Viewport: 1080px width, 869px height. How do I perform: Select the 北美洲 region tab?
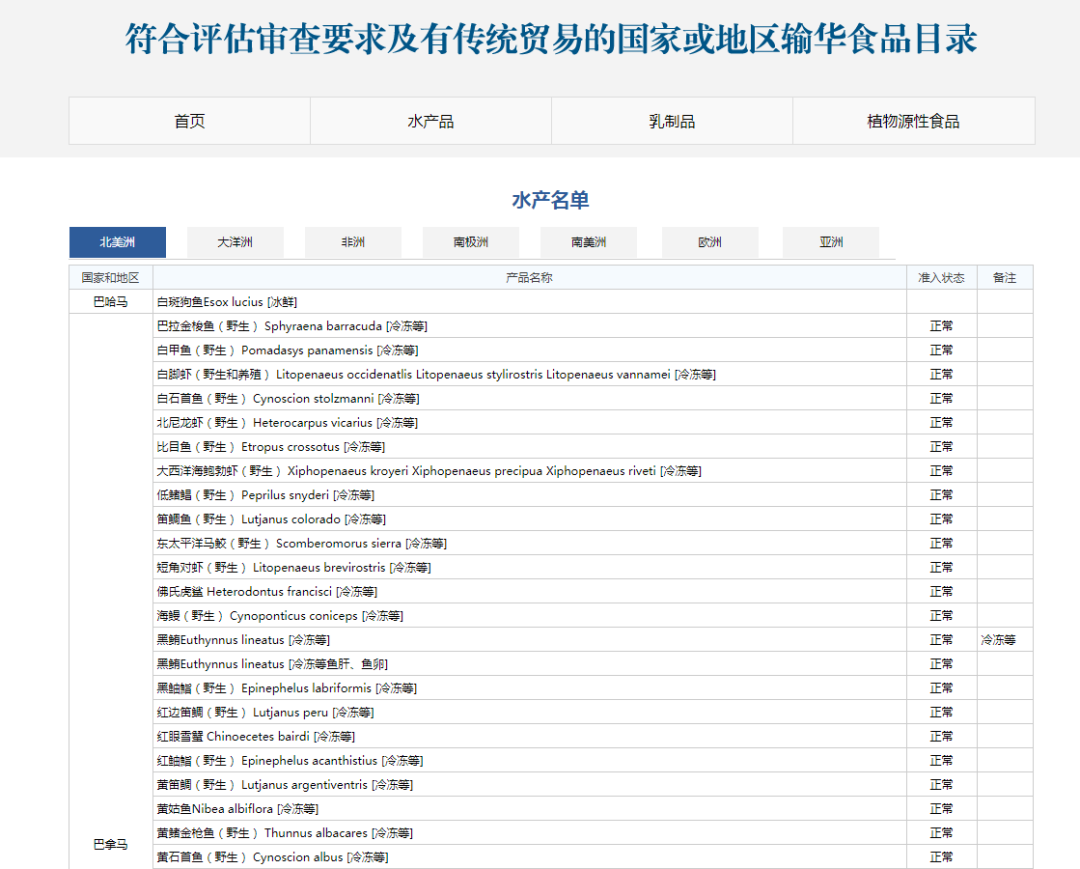point(117,242)
